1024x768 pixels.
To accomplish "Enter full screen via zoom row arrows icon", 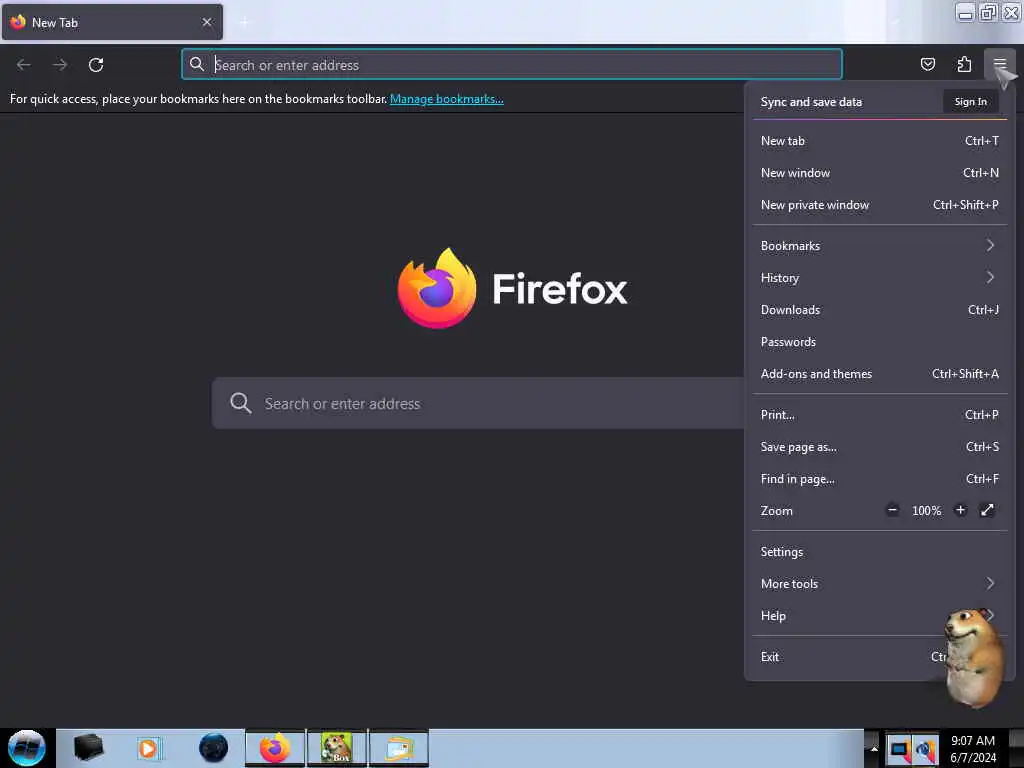I will (x=987, y=510).
